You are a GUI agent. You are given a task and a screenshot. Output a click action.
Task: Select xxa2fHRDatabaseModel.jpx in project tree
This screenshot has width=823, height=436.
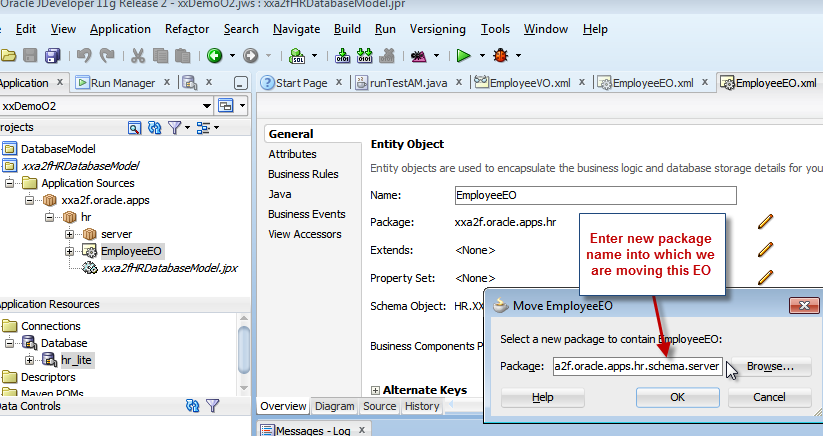[x=169, y=268]
